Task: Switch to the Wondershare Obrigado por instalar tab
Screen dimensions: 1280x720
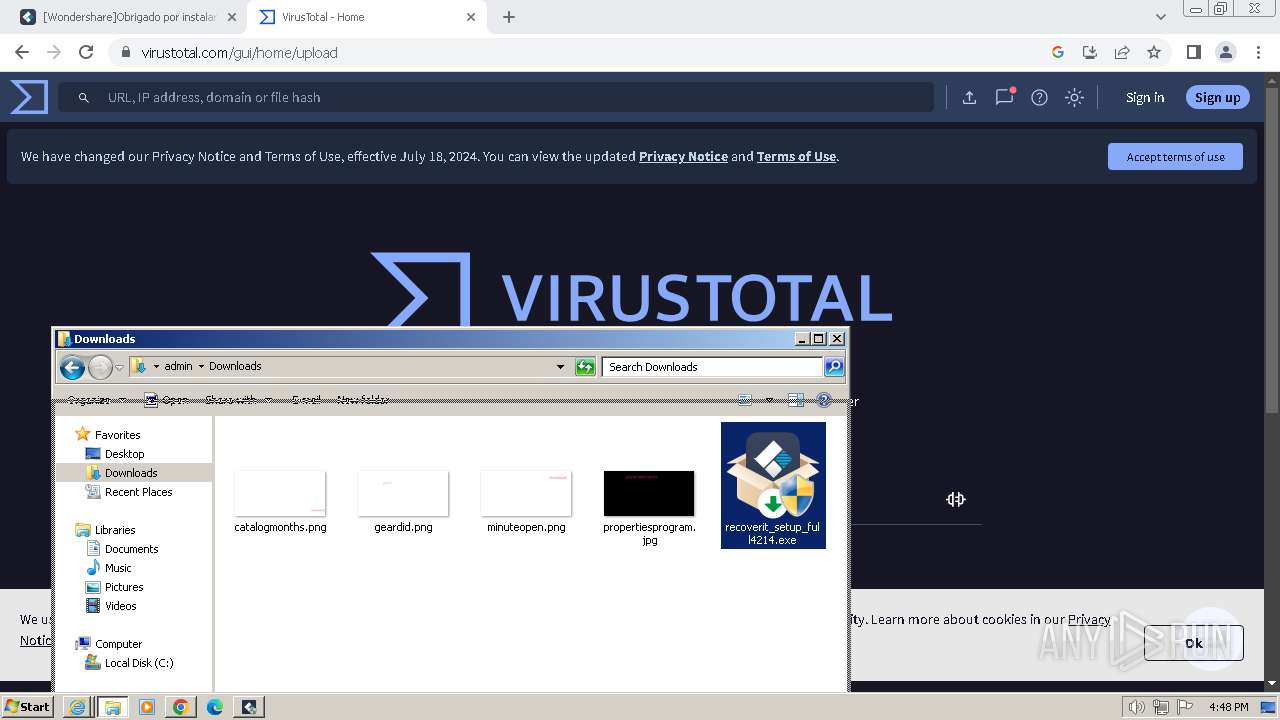Action: [x=130, y=17]
